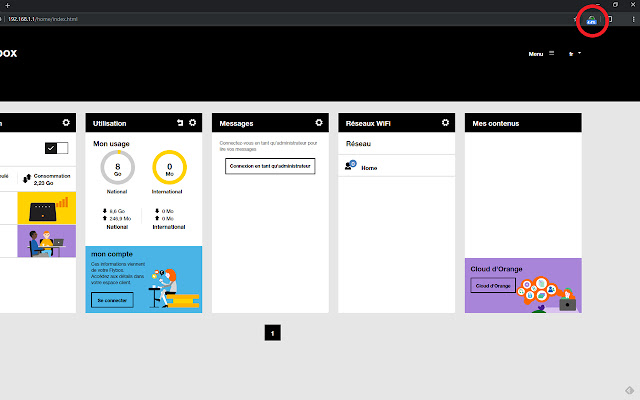Click the diamond icon at page bottom-right

629,390
